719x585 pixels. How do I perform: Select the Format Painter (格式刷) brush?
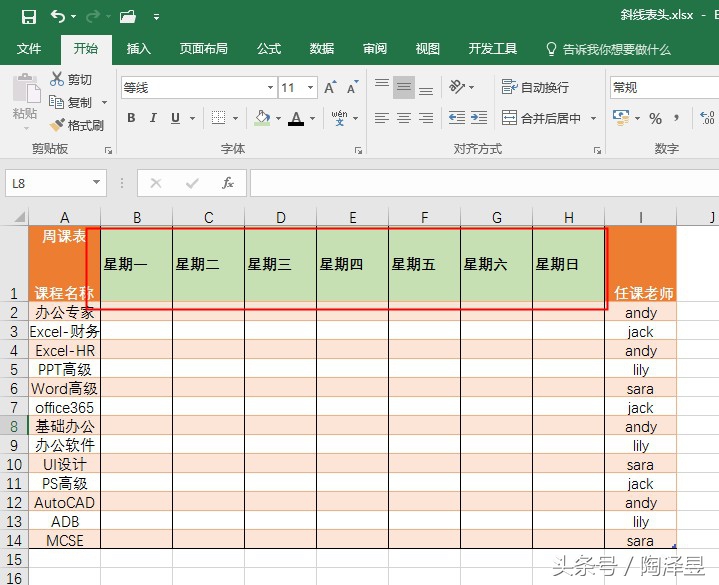pyautogui.click(x=57, y=125)
